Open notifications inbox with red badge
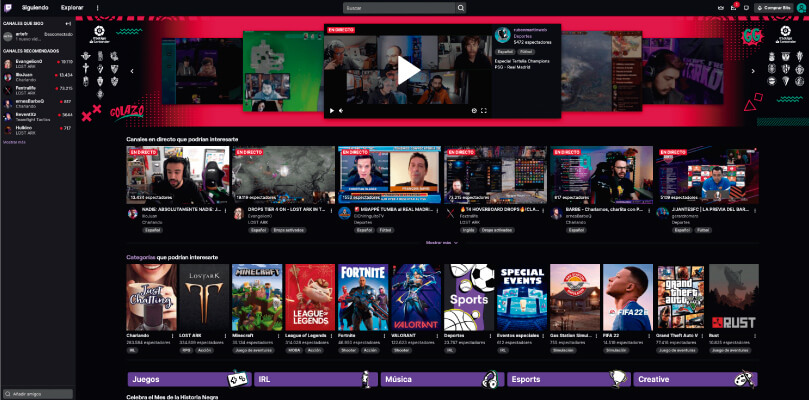809x400 pixels. point(734,8)
